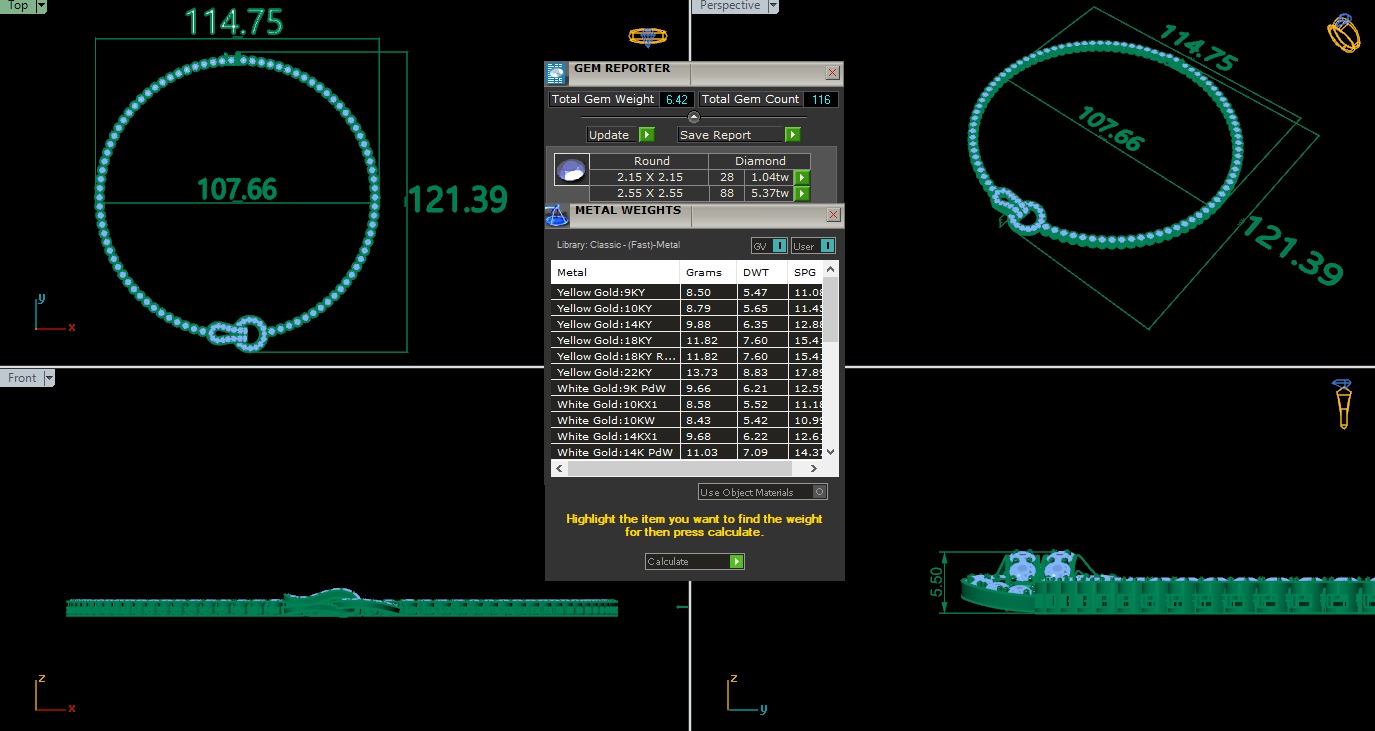The image size is (1375, 731).
Task: Click the gem quantity 28 cell
Action: [x=727, y=177]
